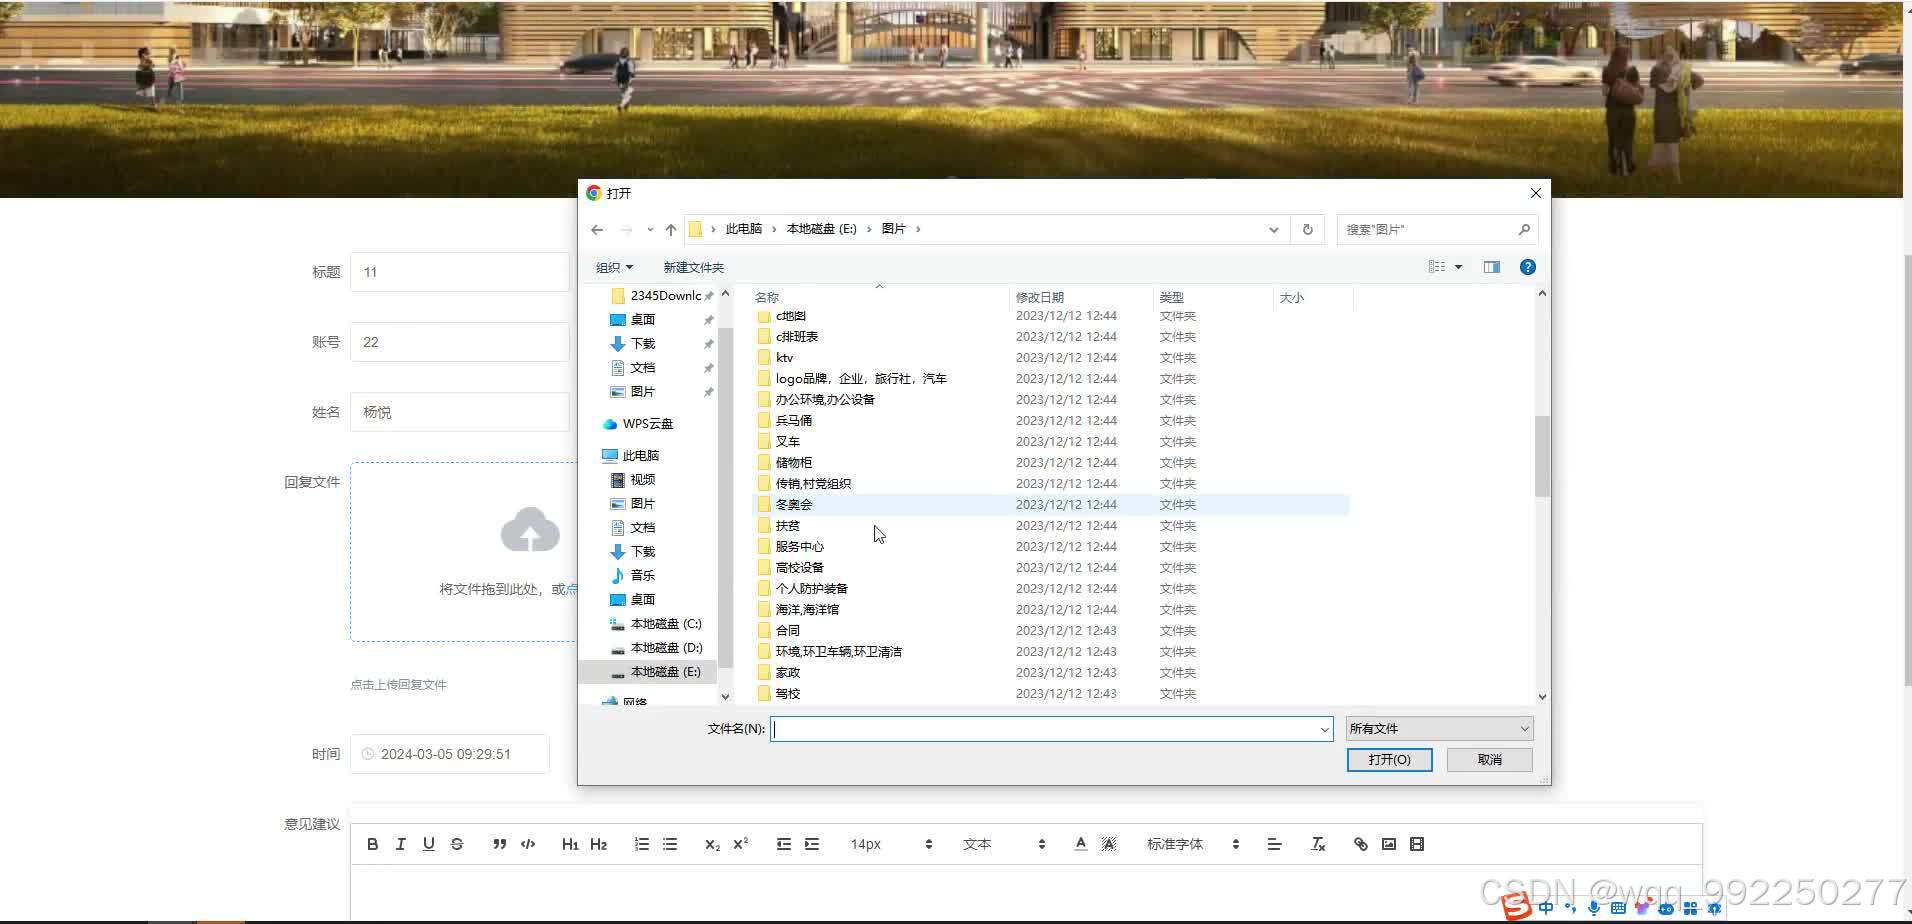Open file dialog help icon
Image resolution: width=1912 pixels, height=924 pixels.
pos(1527,267)
